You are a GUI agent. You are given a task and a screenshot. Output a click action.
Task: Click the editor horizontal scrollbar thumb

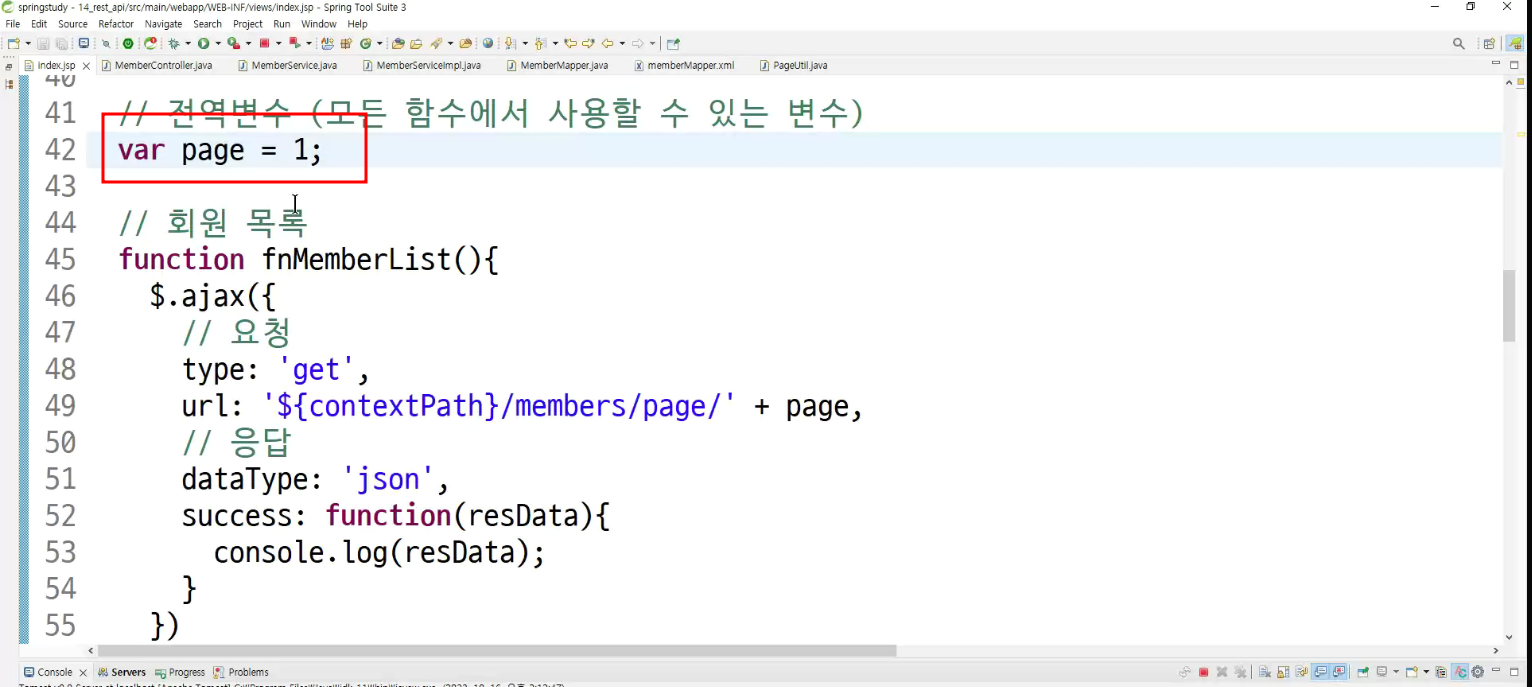tap(497, 650)
